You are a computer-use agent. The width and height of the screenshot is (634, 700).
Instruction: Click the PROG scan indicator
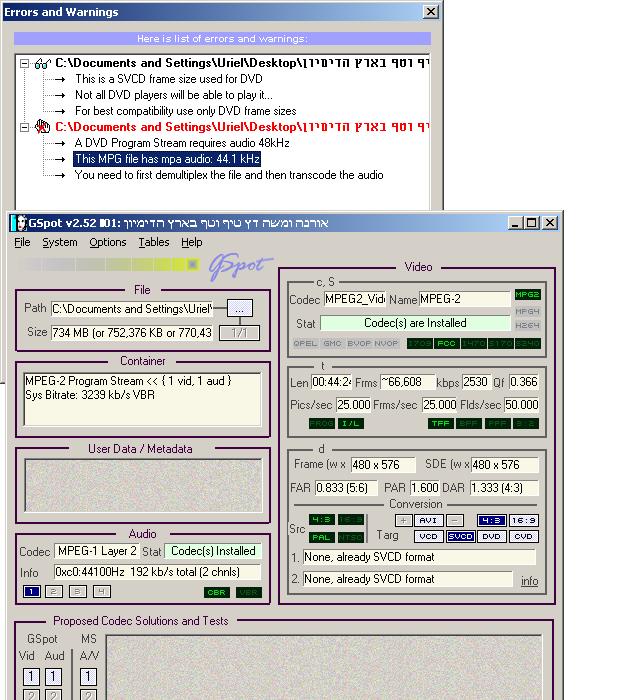point(321,423)
